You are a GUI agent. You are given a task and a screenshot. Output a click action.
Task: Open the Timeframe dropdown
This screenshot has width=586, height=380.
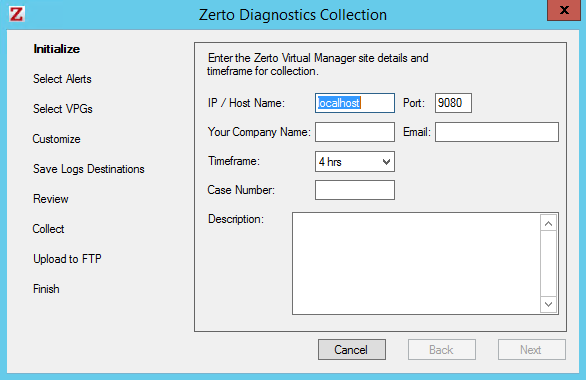(355, 161)
